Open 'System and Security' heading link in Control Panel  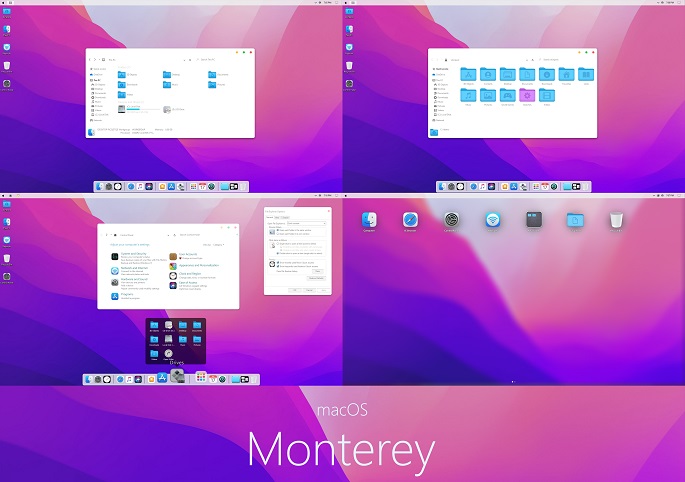(x=134, y=253)
